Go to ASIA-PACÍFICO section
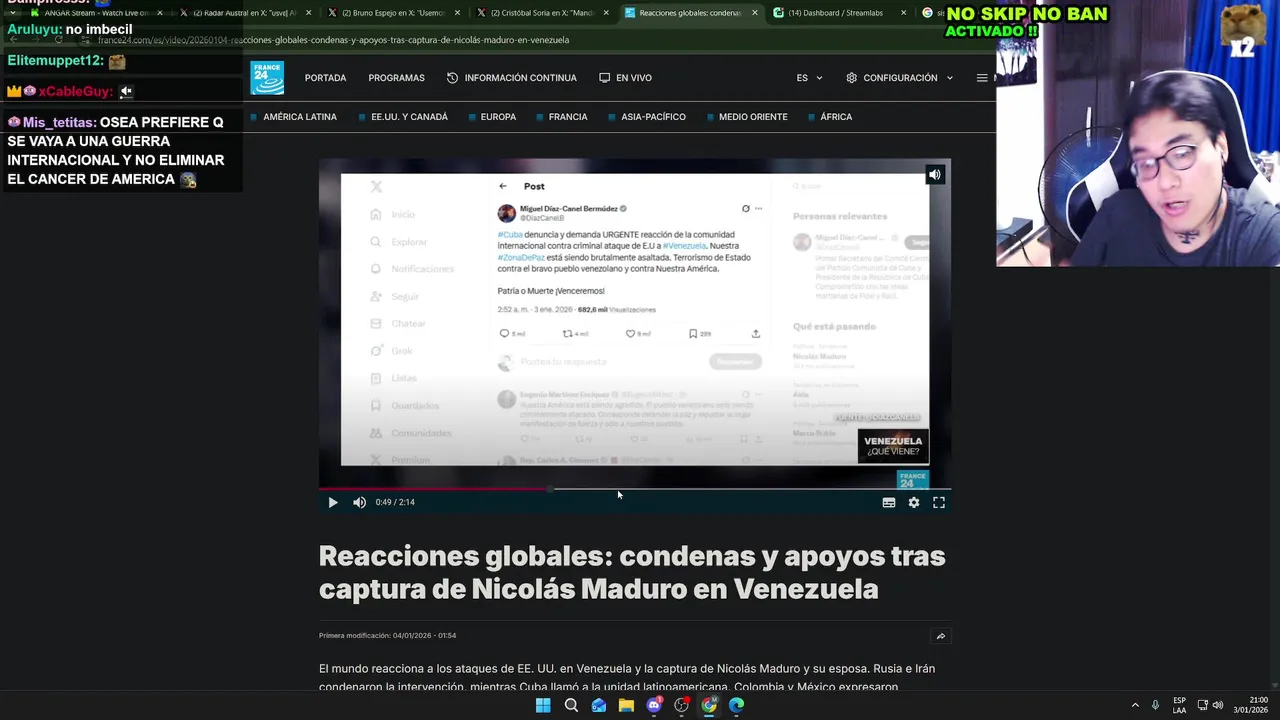1280x720 pixels. tap(653, 117)
